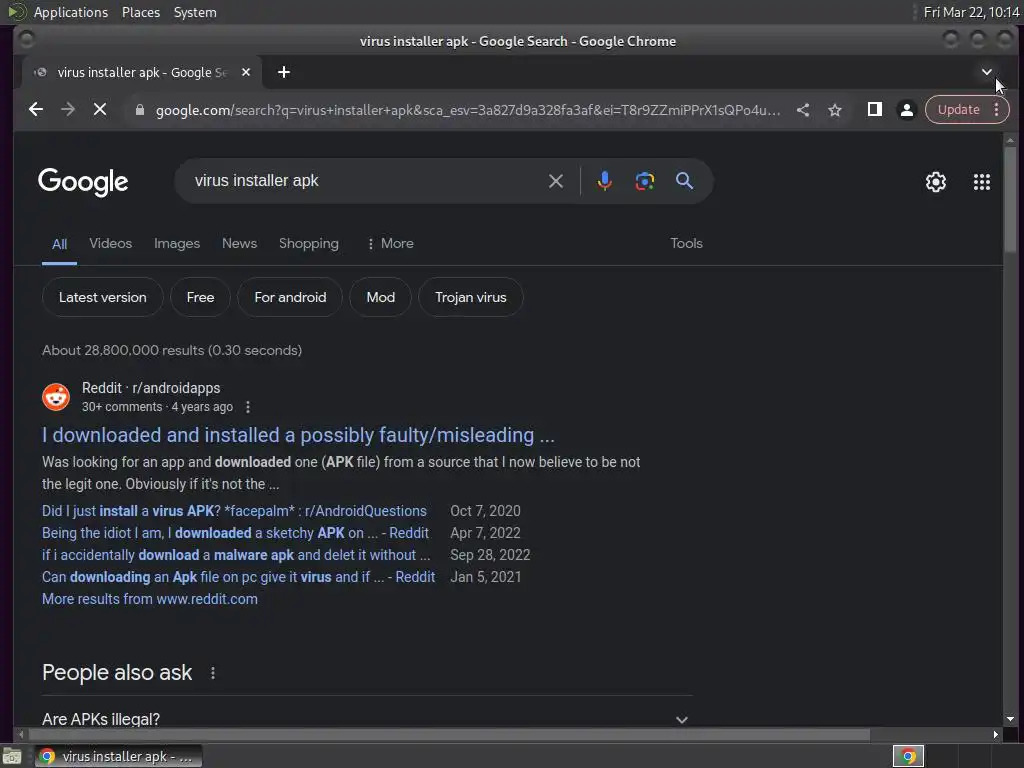
Task: Filter by 'Free' chip
Action: [200, 298]
